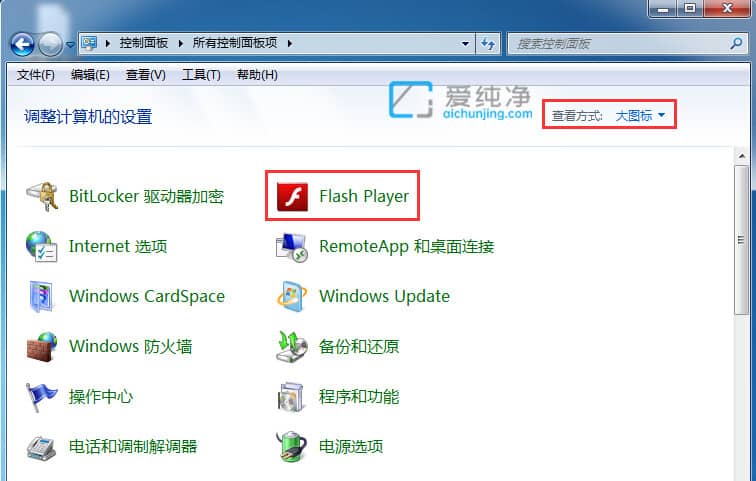Open RemoteApp 和桌面连接 link
The height and width of the screenshot is (481, 756).
pos(406,247)
